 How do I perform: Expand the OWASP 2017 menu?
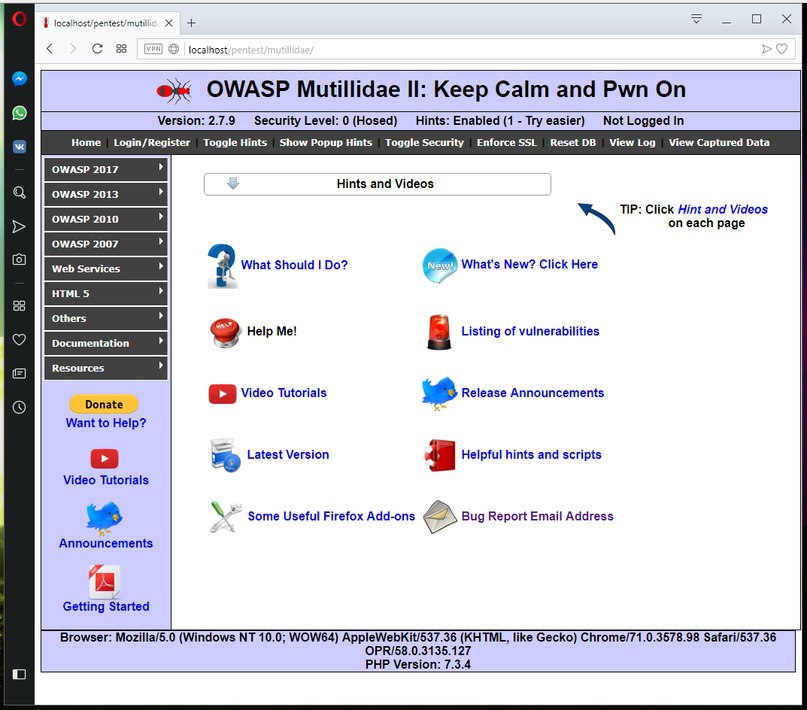click(106, 169)
